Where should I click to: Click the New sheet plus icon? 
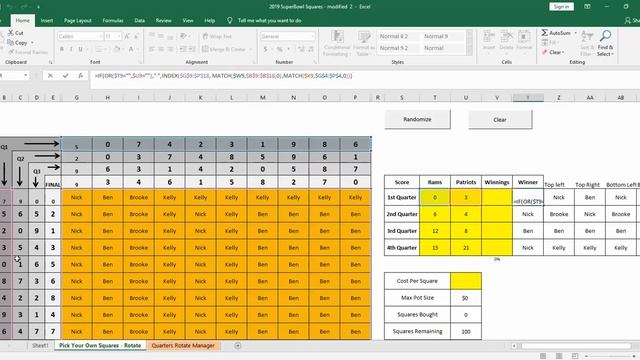238,346
